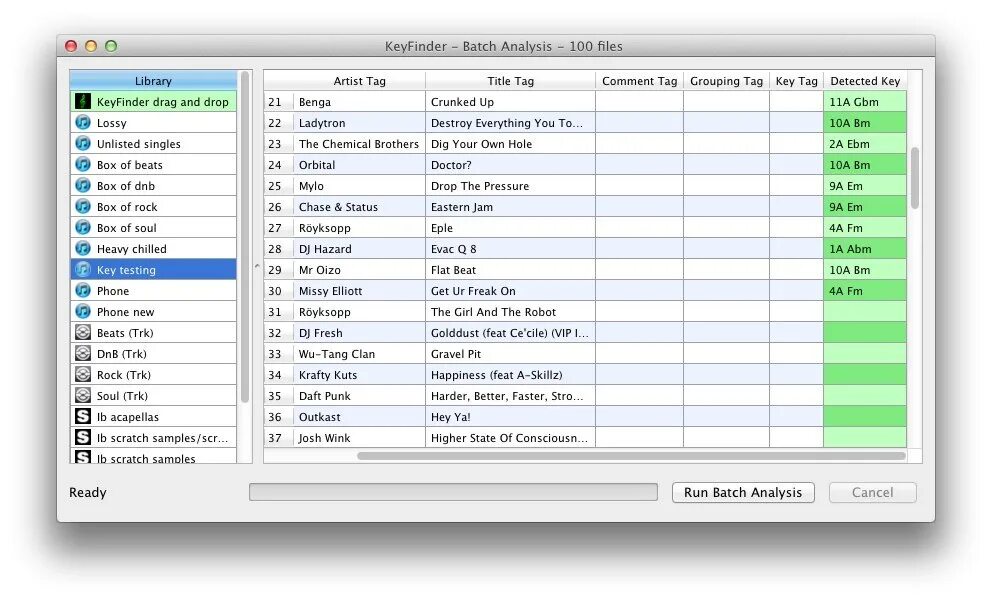992x601 pixels.
Task: Click the Lossy playlist icon
Action: click(x=83, y=122)
